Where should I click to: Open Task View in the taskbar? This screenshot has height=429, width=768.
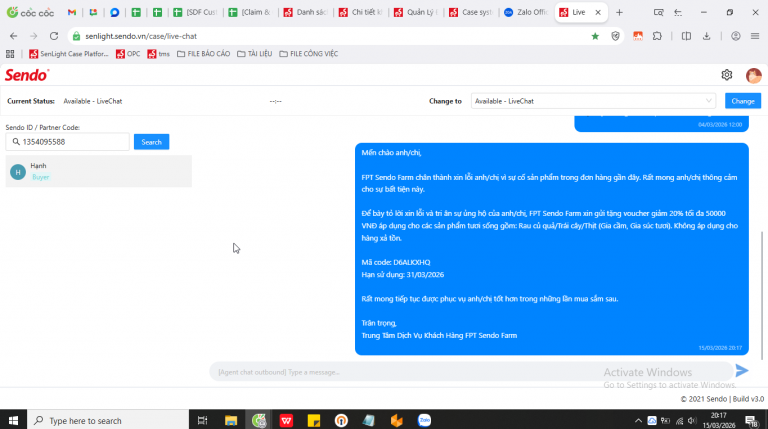202,420
